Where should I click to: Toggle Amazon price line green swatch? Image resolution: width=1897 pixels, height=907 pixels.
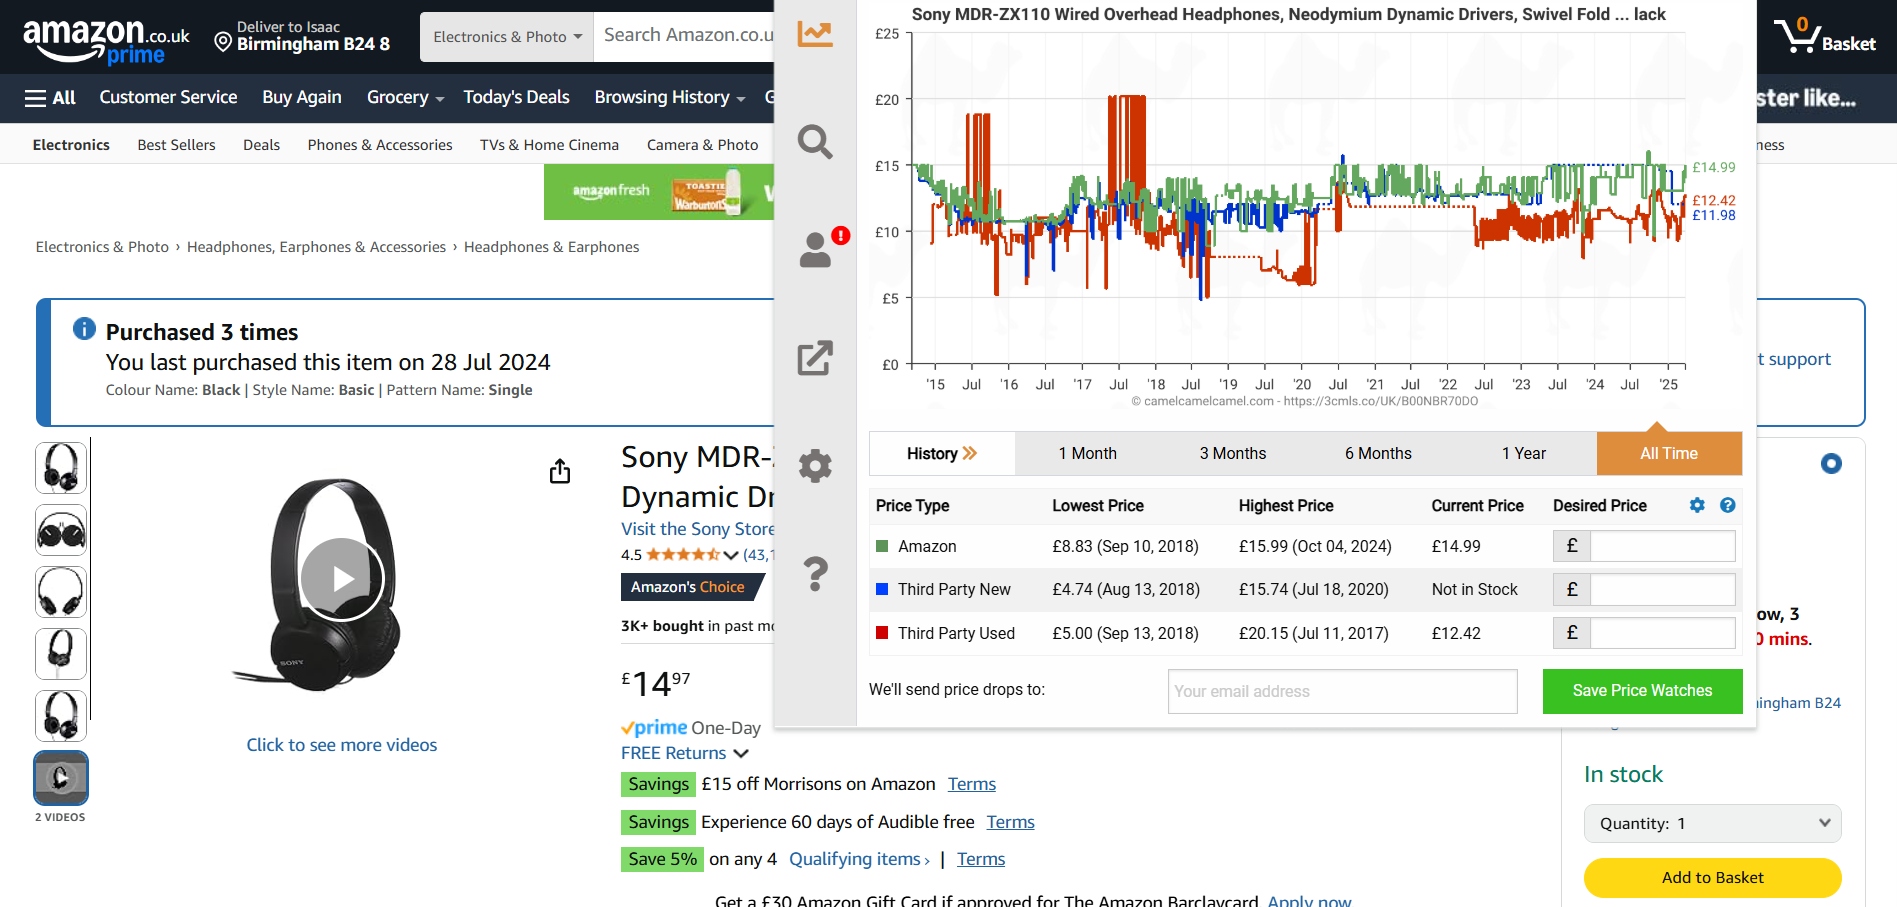(x=882, y=546)
